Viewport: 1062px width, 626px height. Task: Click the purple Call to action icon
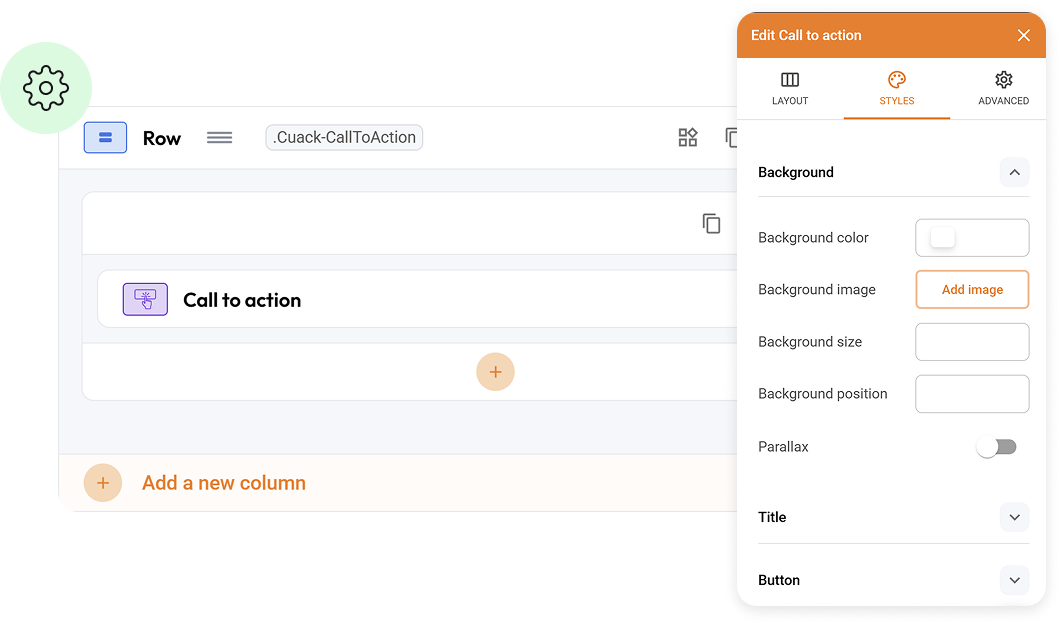(145, 299)
